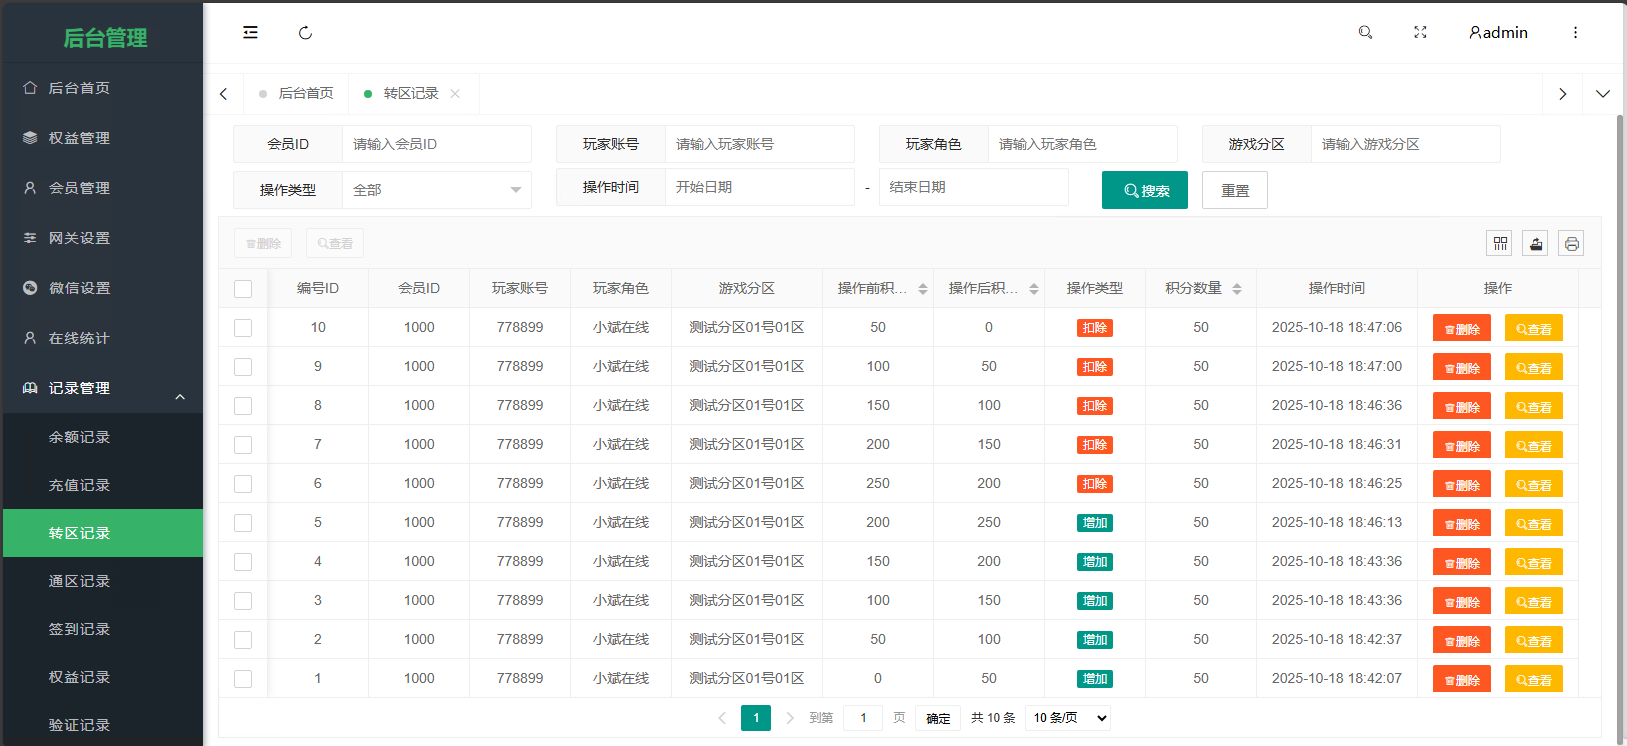The width and height of the screenshot is (1627, 746).
Task: Go to 签到记录 submenu item
Action: [102, 629]
